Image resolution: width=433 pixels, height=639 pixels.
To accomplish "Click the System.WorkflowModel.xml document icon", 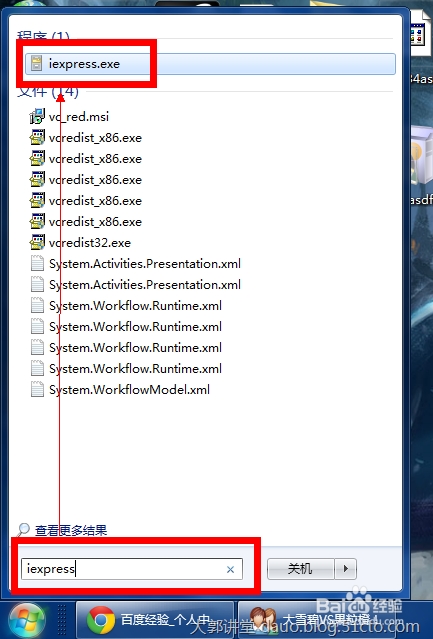I will 37,390.
